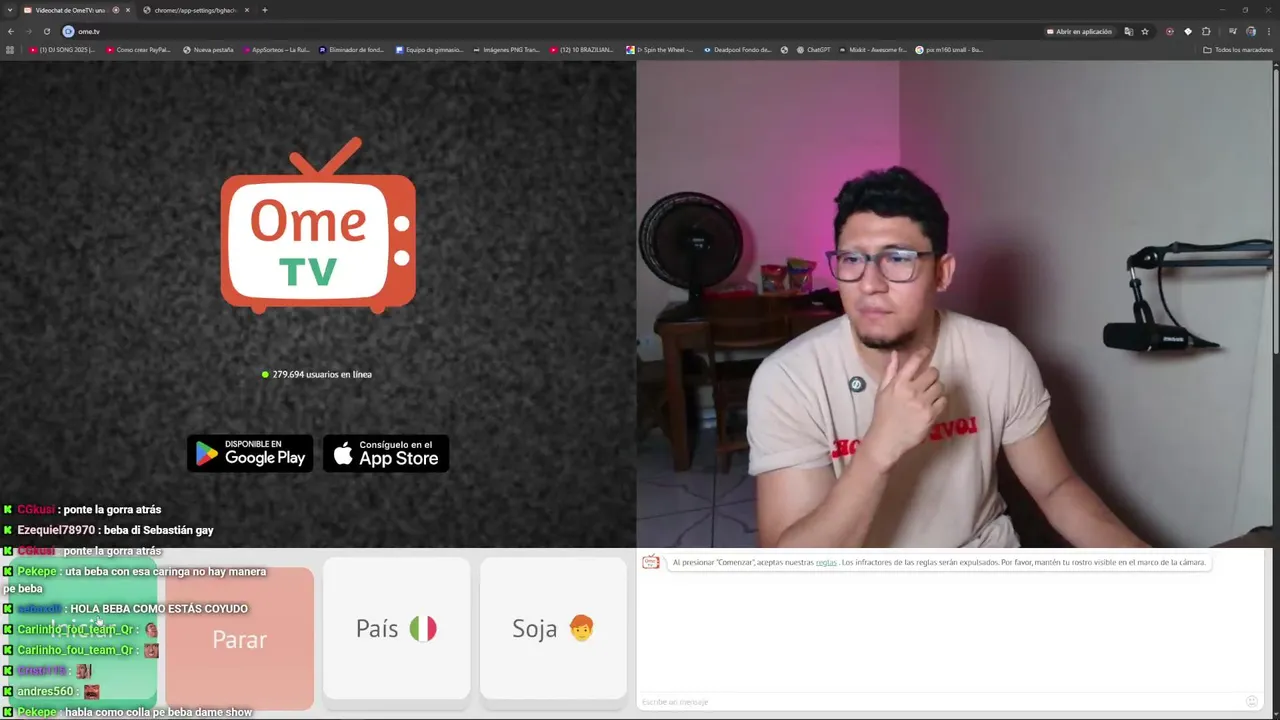The height and width of the screenshot is (720, 1280).
Task: Open the site info icon beside ome.tv
Action: click(68, 31)
